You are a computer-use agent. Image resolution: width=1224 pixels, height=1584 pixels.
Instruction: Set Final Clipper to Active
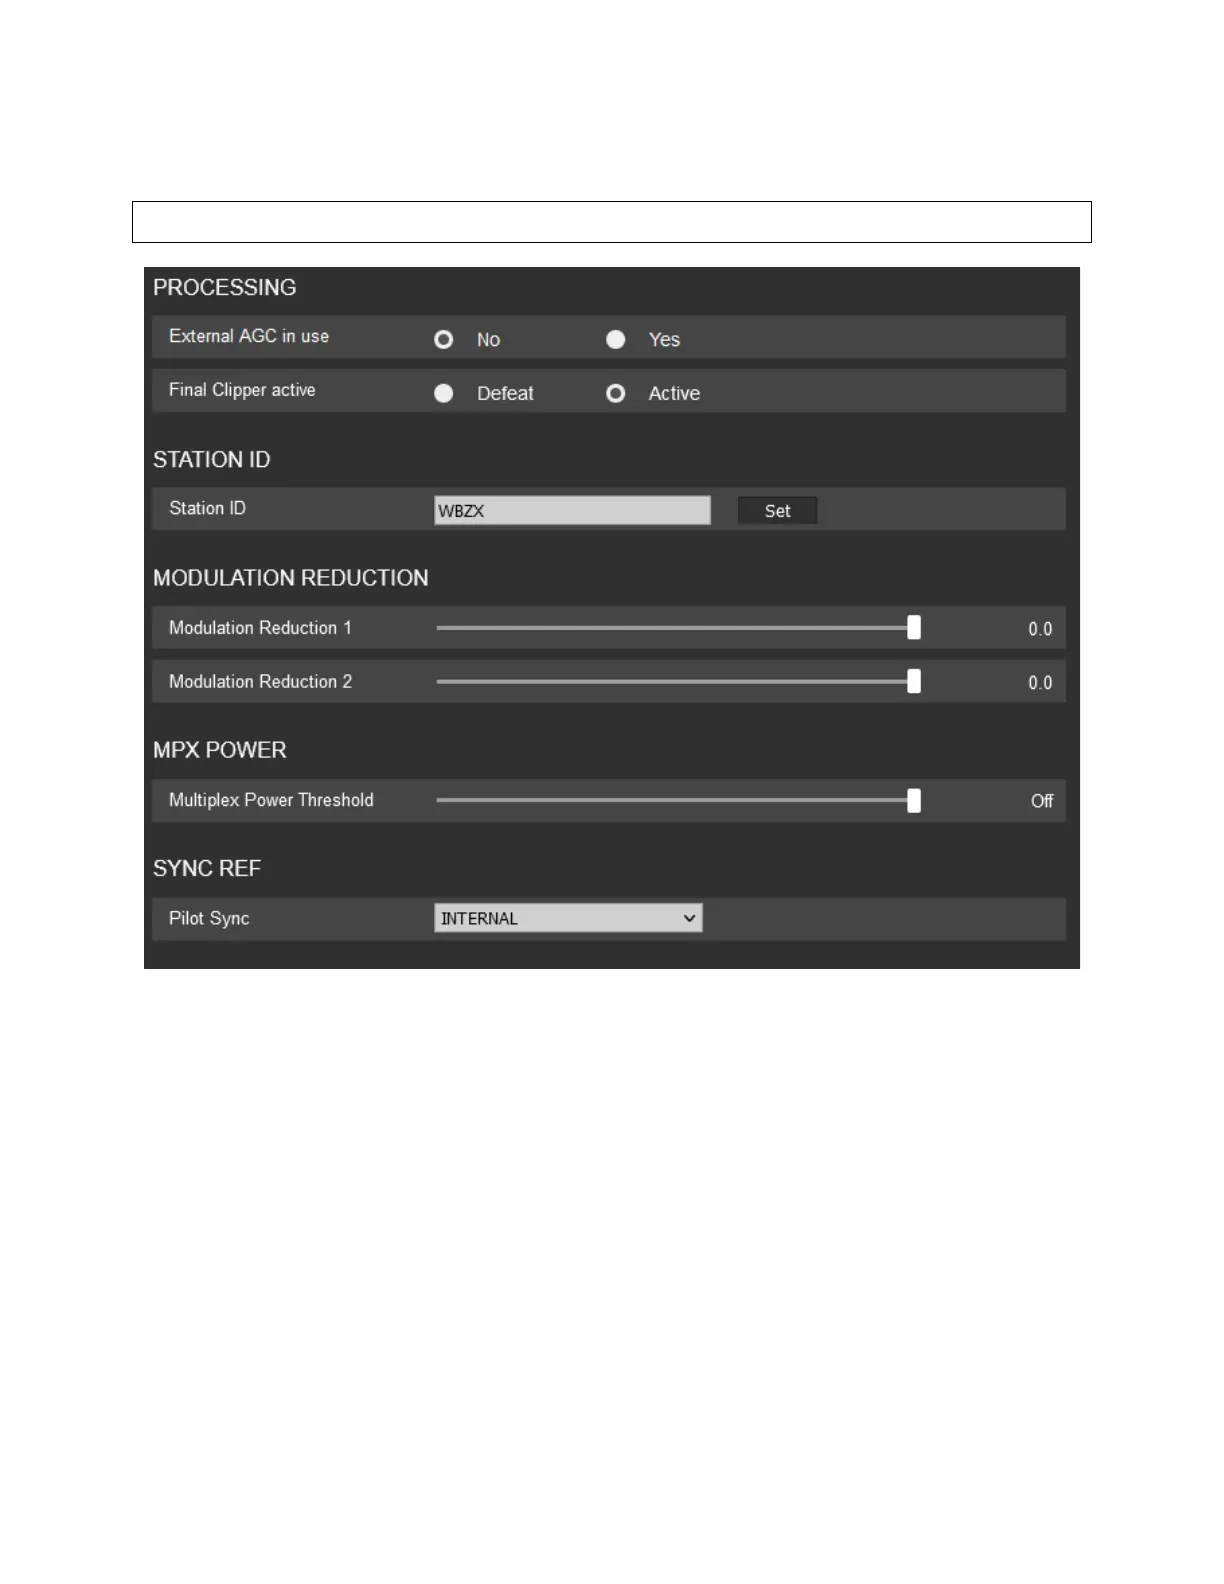tap(616, 394)
